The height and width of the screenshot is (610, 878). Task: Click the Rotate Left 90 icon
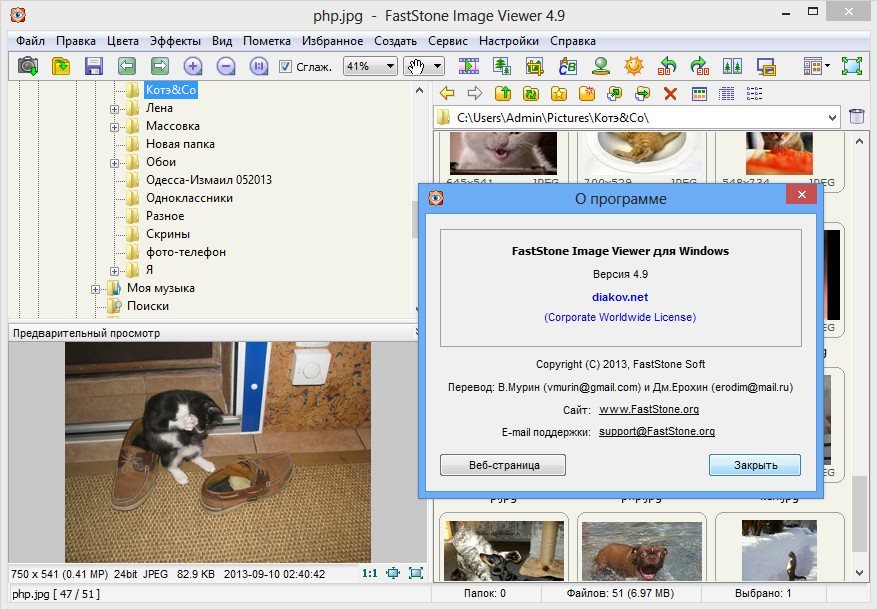pos(667,66)
